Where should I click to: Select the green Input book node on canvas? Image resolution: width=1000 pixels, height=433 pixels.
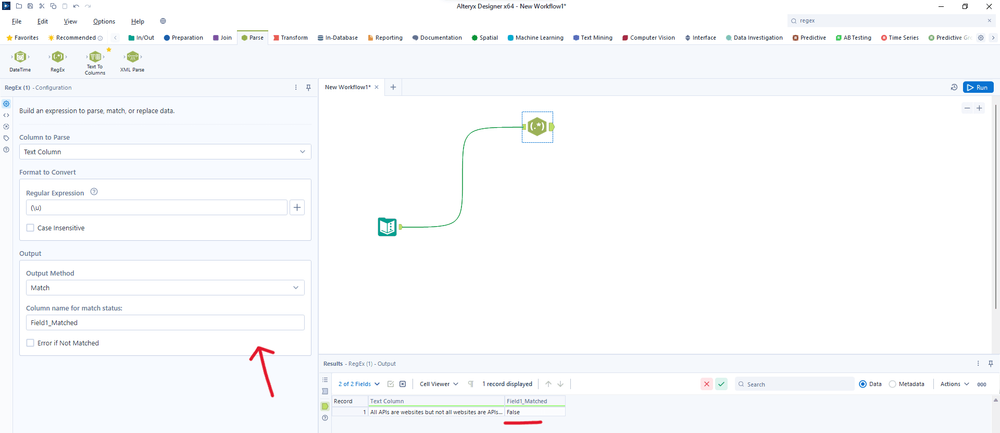click(x=388, y=226)
